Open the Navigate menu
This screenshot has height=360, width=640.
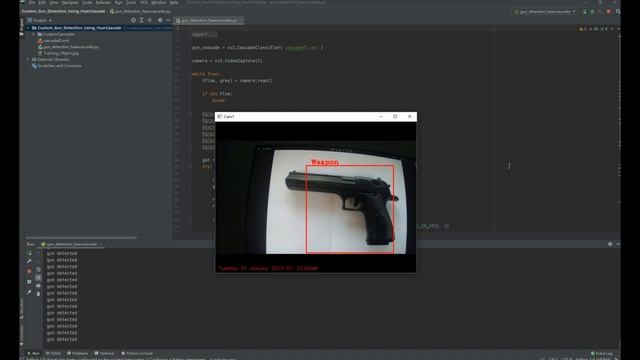tap(70, 2)
